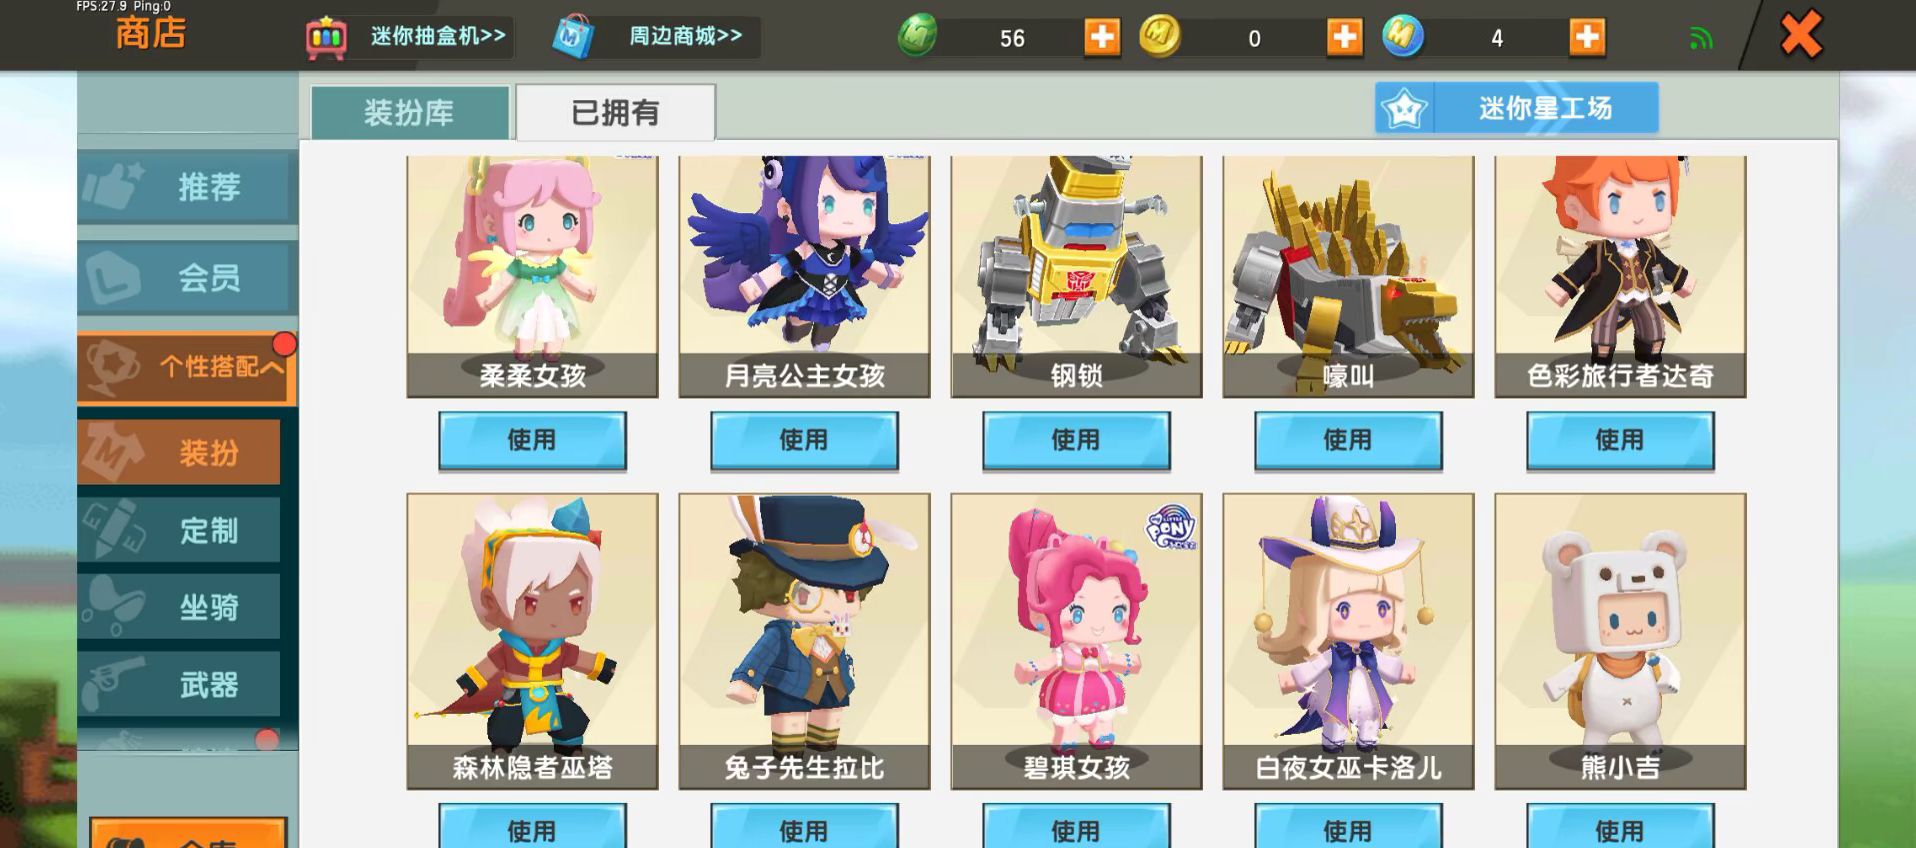Click the green network signal icon
This screenshot has width=1916, height=848.
[1701, 39]
